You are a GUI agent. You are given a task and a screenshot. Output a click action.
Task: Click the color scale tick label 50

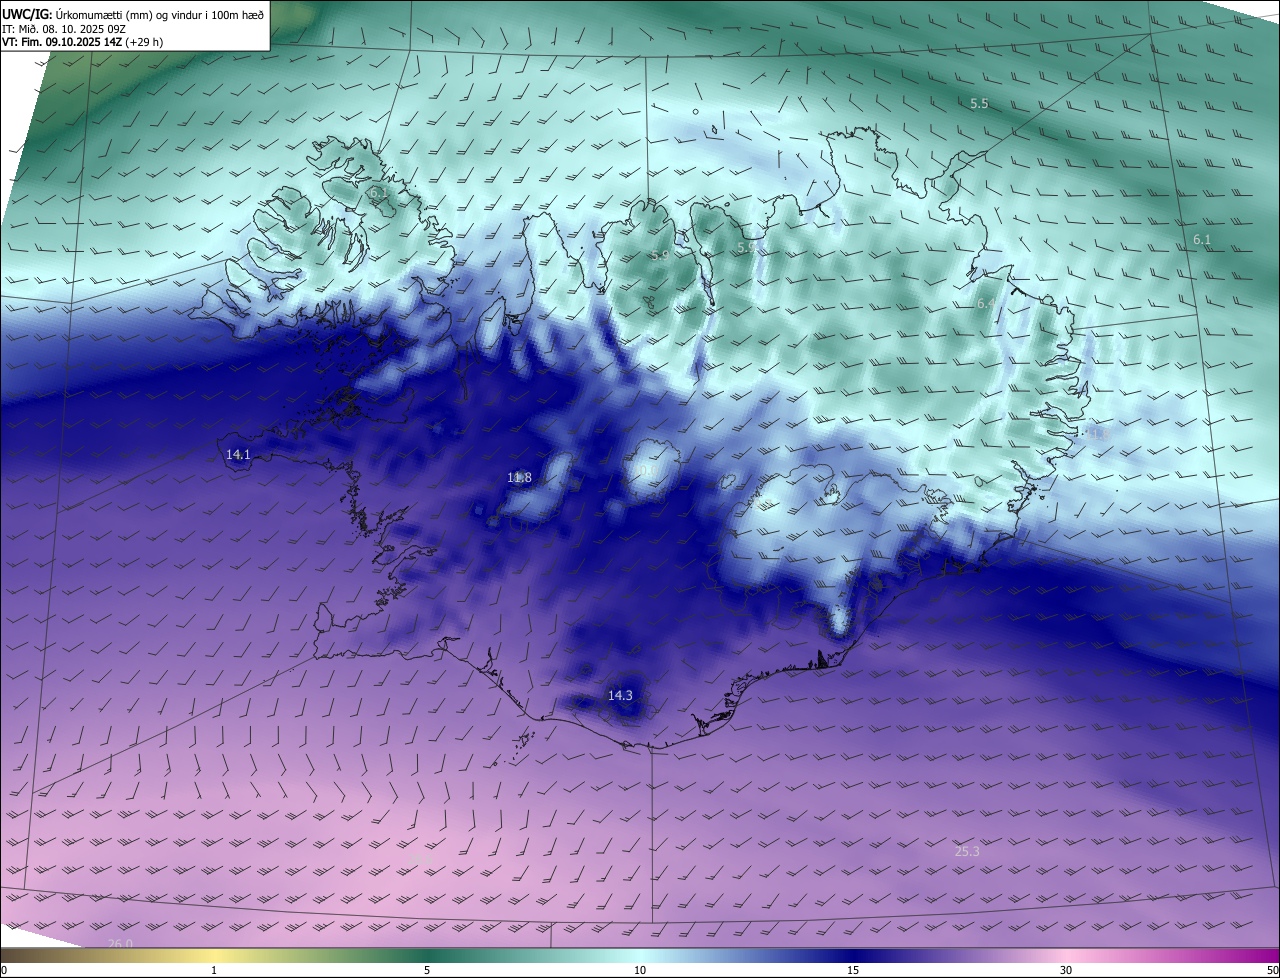point(1272,970)
